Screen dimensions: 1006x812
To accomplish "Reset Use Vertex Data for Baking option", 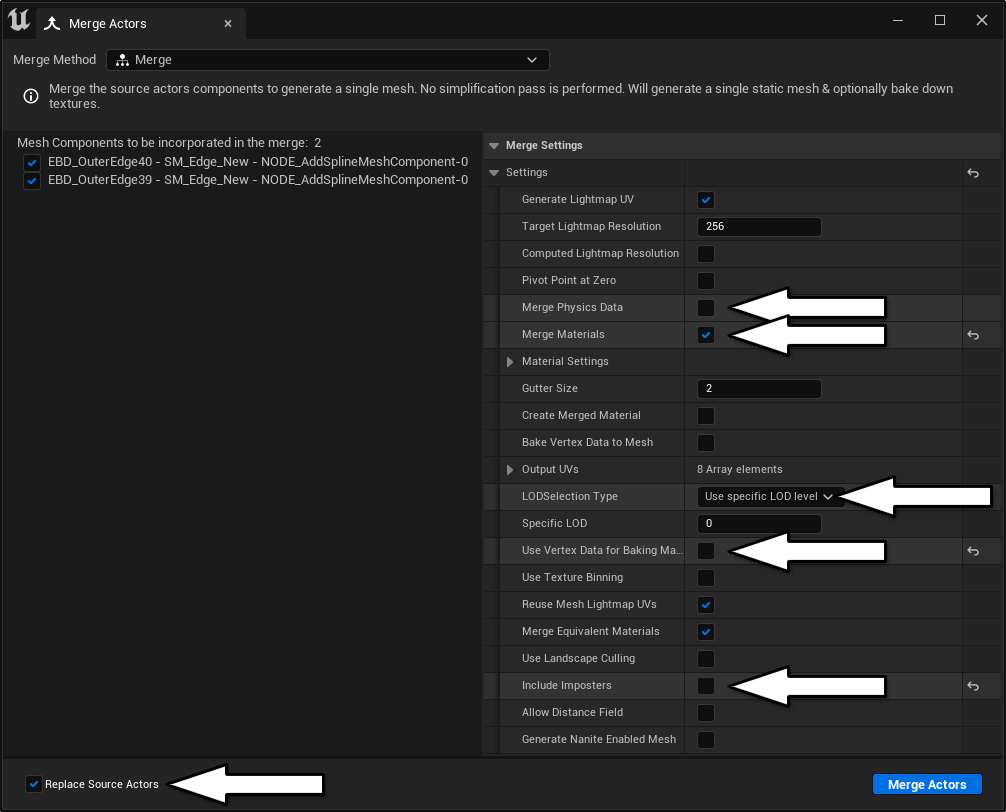I will [972, 551].
